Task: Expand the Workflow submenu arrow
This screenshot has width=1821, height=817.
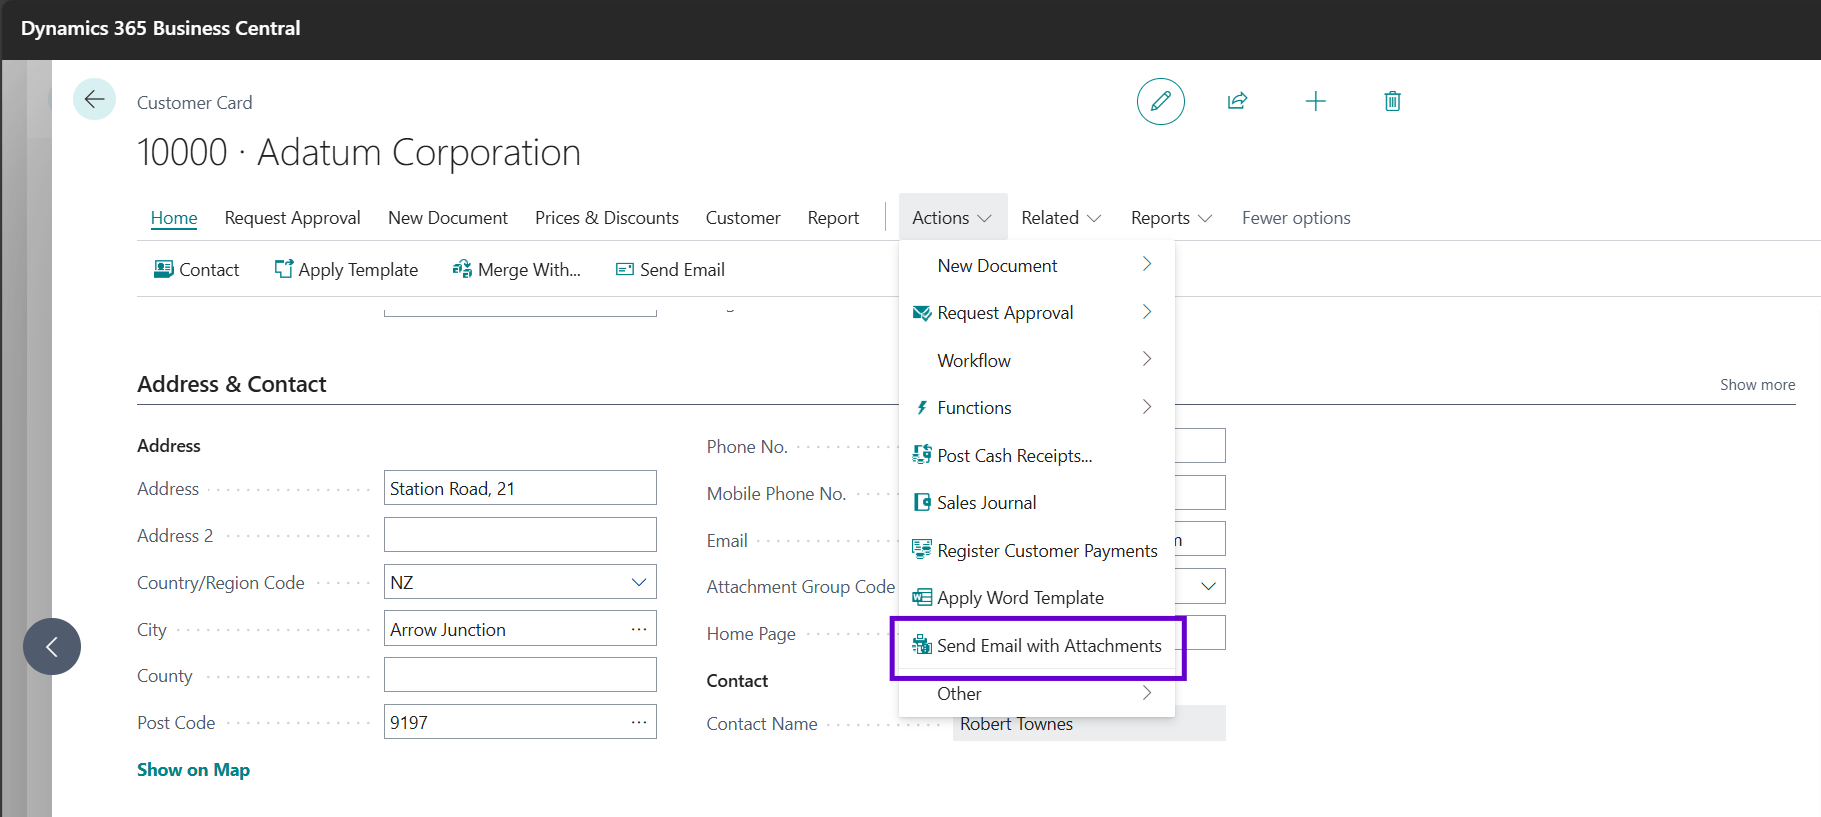Action: (1147, 359)
